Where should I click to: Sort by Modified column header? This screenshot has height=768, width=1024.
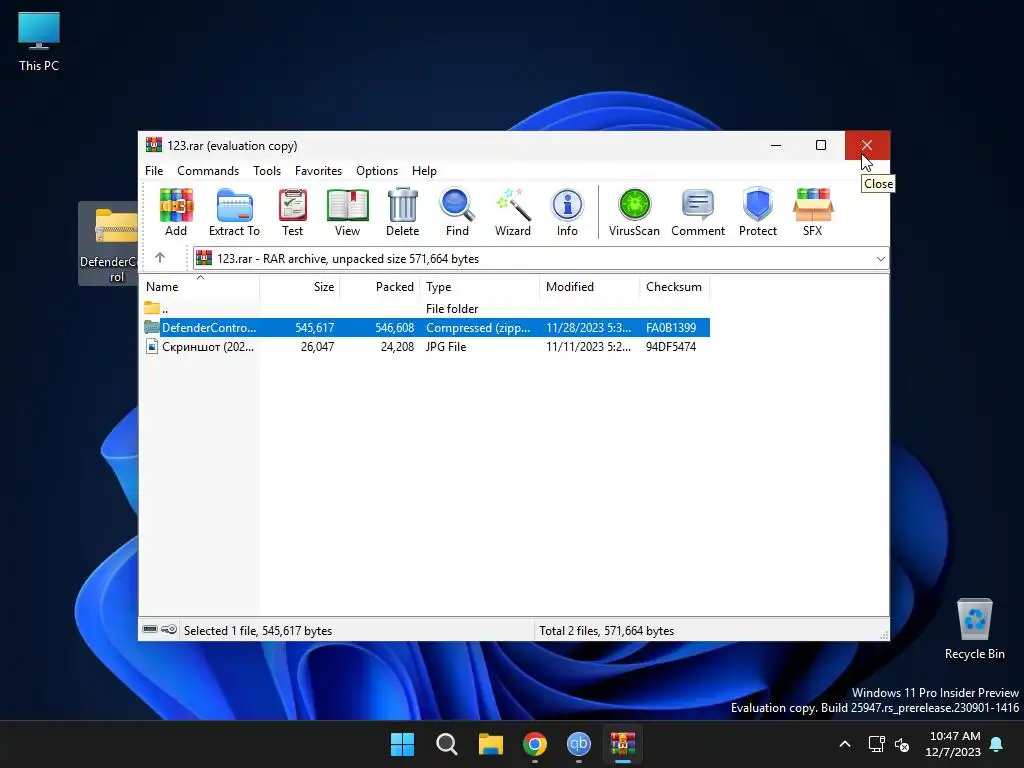click(x=589, y=287)
